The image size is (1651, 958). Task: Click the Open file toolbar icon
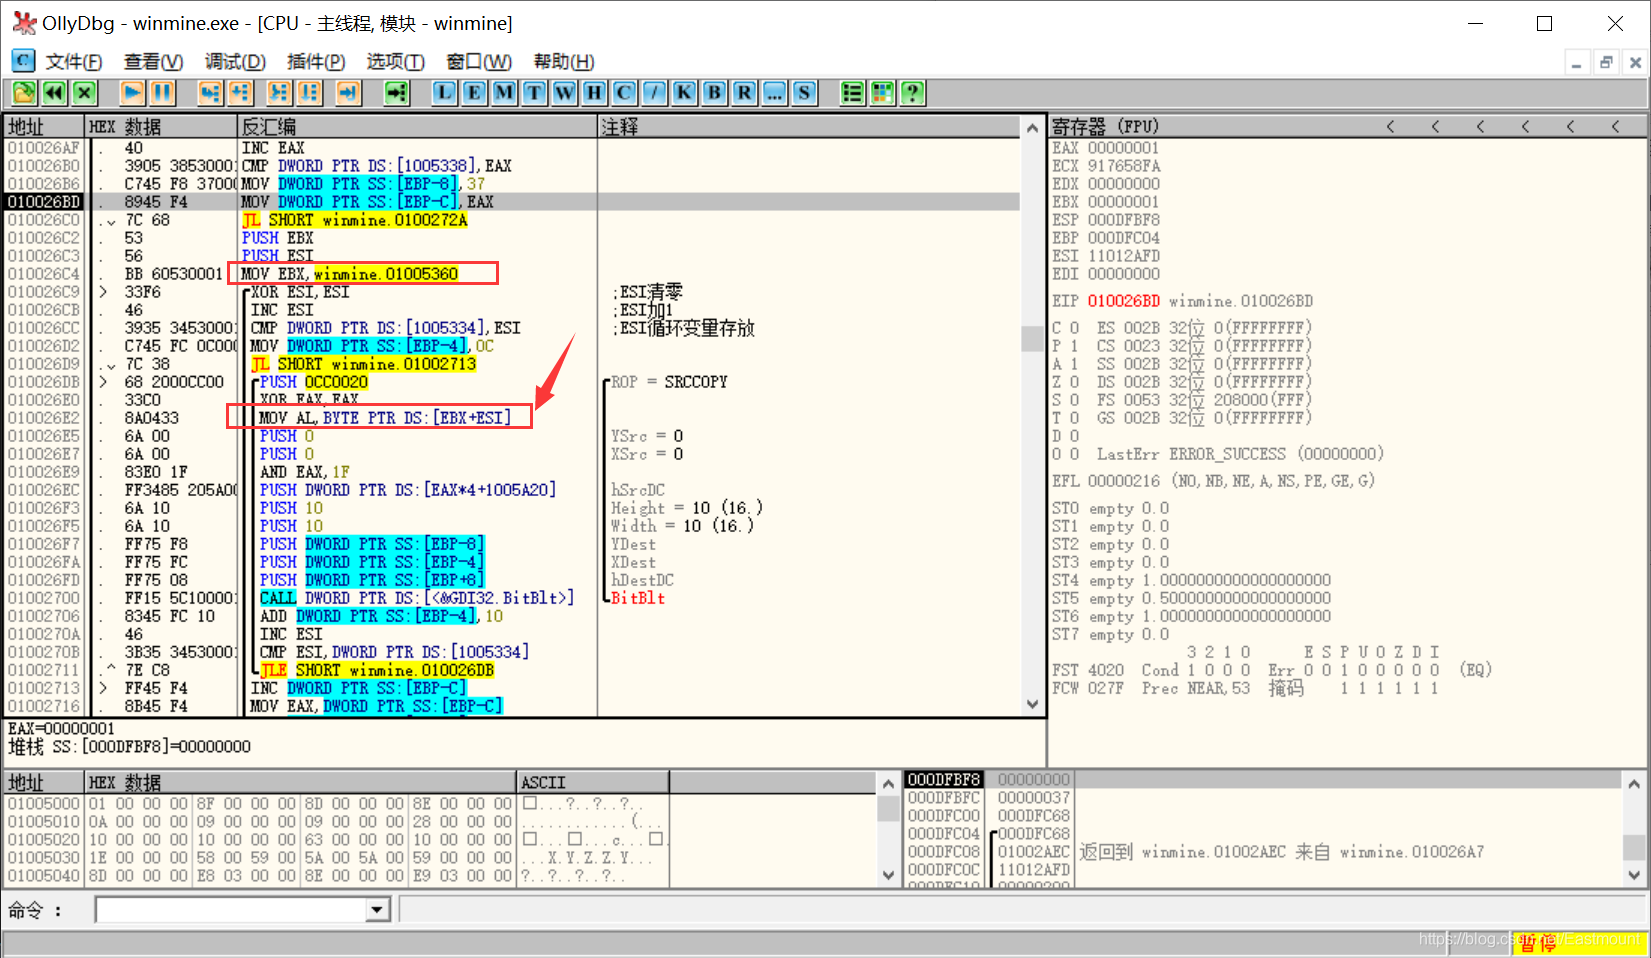click(24, 93)
